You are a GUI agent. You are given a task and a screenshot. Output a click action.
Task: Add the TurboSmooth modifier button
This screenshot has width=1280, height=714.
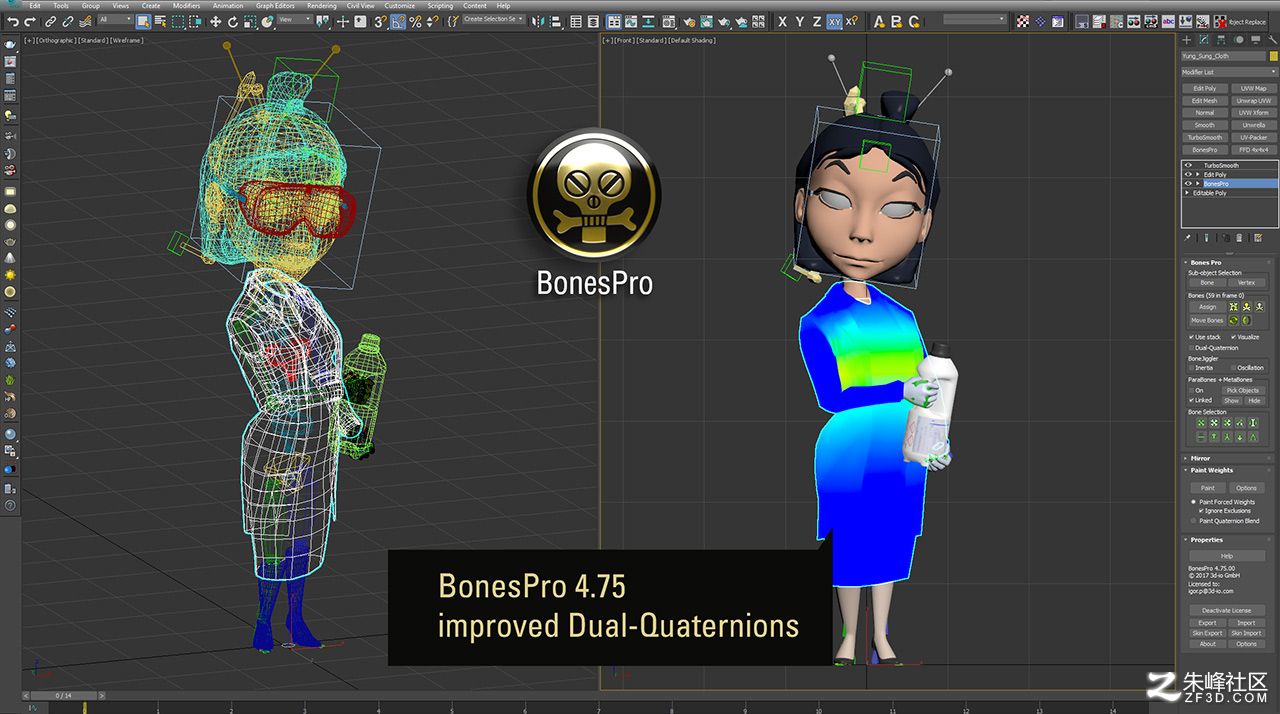1205,137
